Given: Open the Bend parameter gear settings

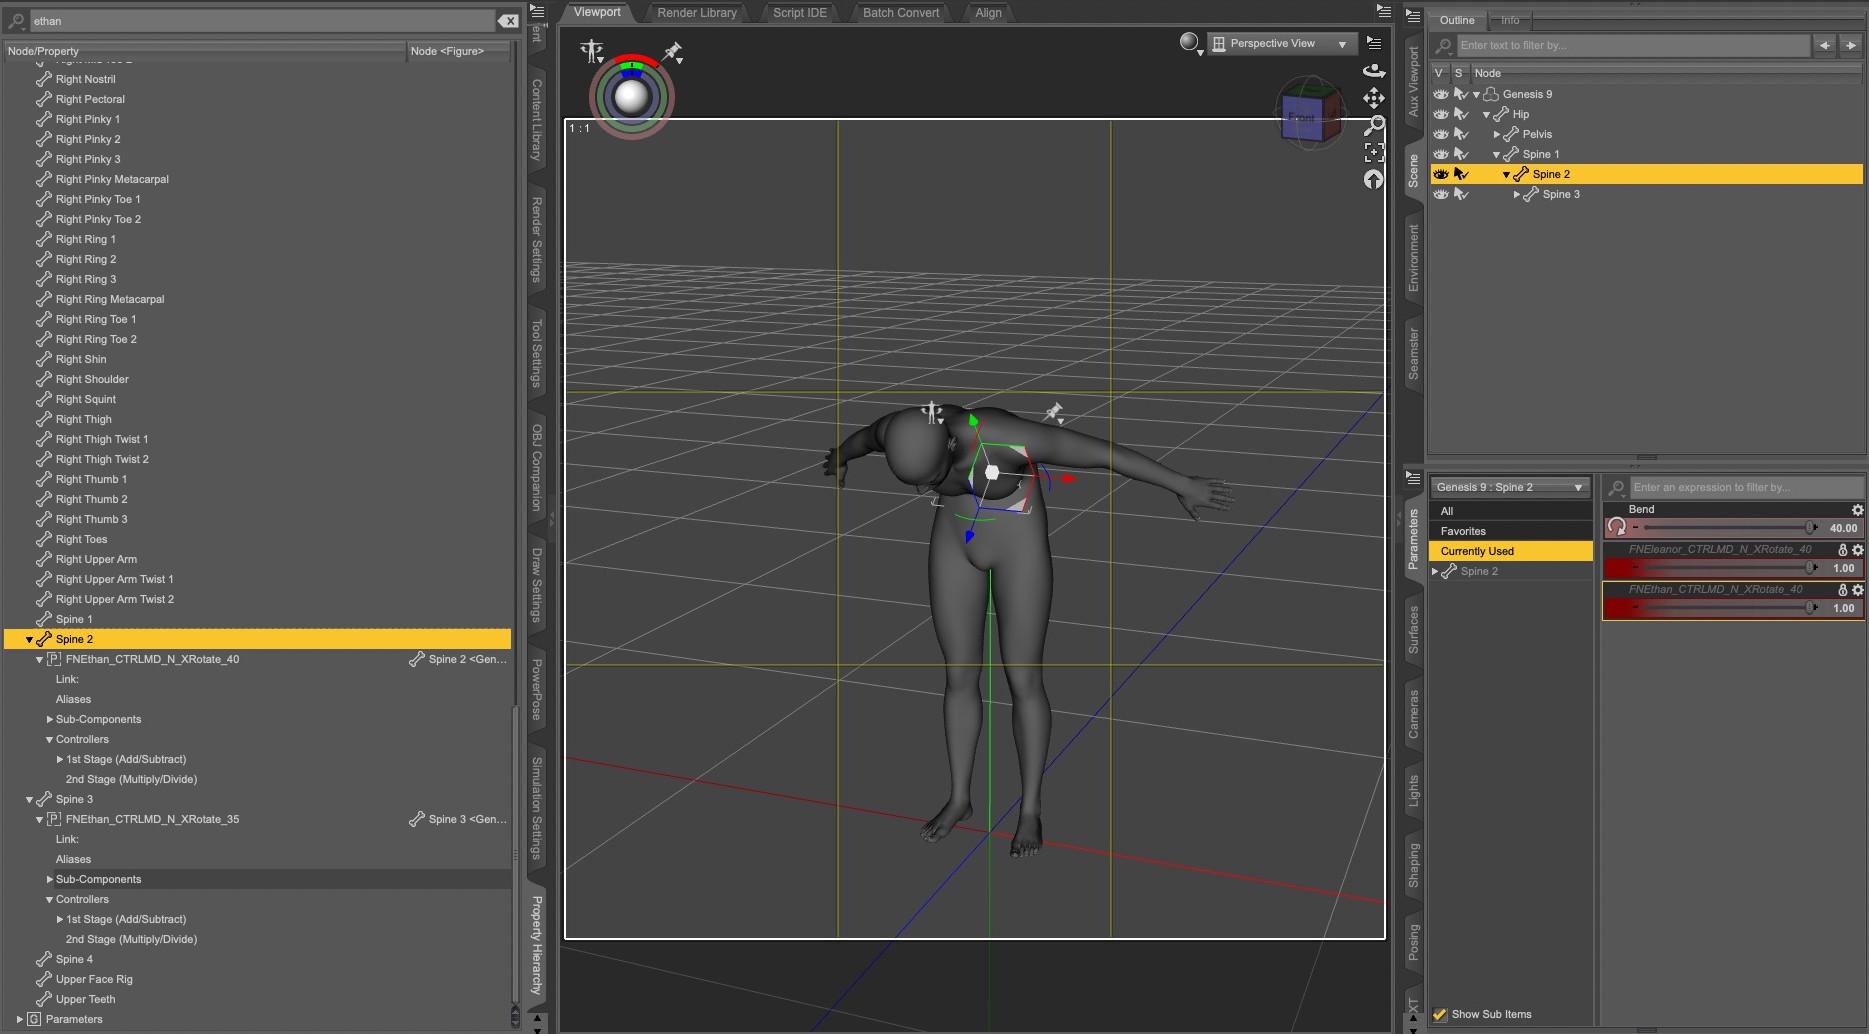Looking at the screenshot, I should (1857, 510).
